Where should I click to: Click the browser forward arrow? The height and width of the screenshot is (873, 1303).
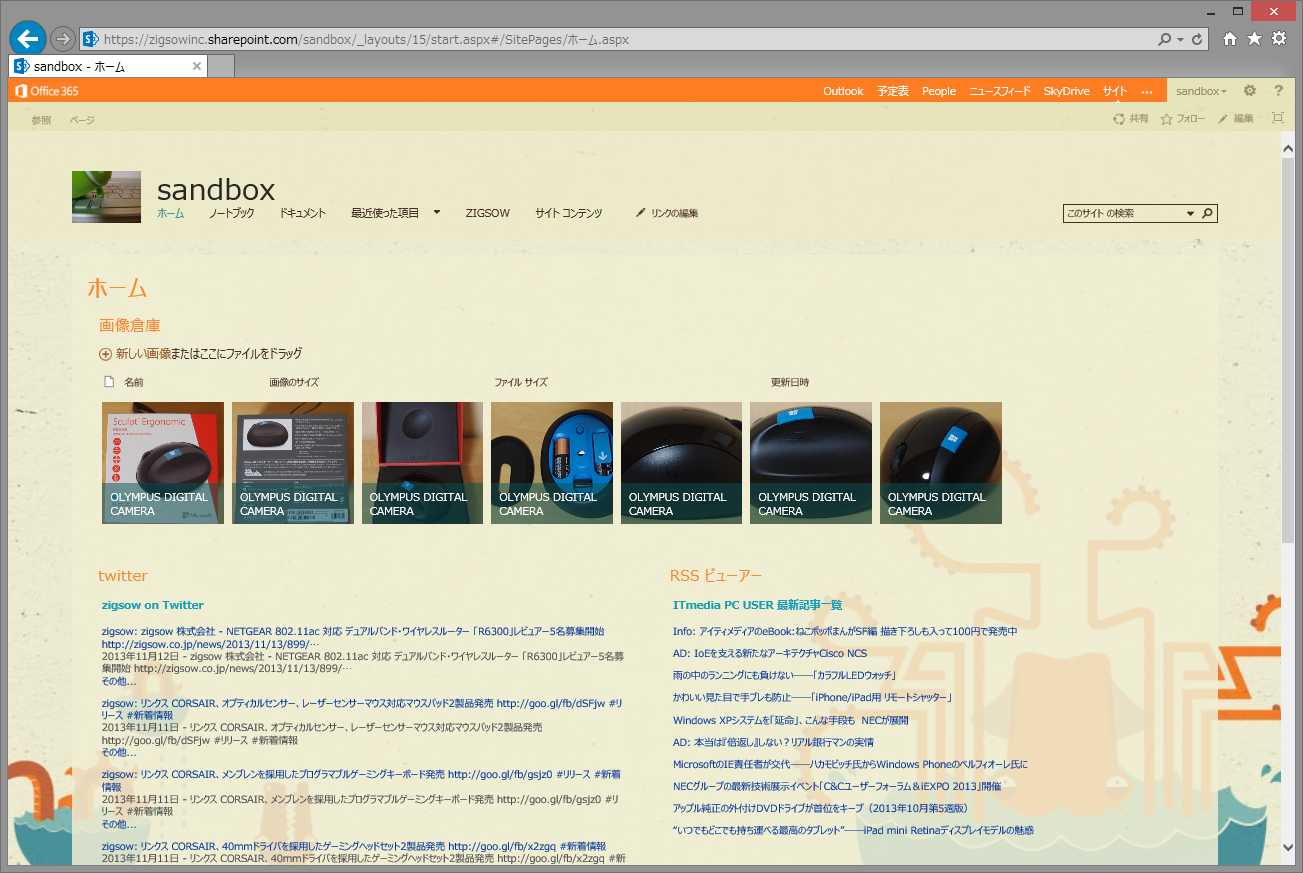pyautogui.click(x=62, y=39)
